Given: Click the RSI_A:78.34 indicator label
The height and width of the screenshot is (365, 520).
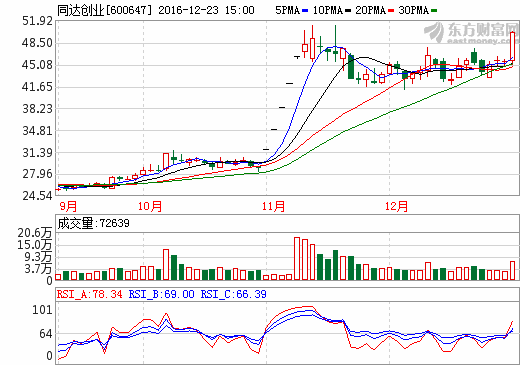Looking at the screenshot, I should pyautogui.click(x=90, y=294).
